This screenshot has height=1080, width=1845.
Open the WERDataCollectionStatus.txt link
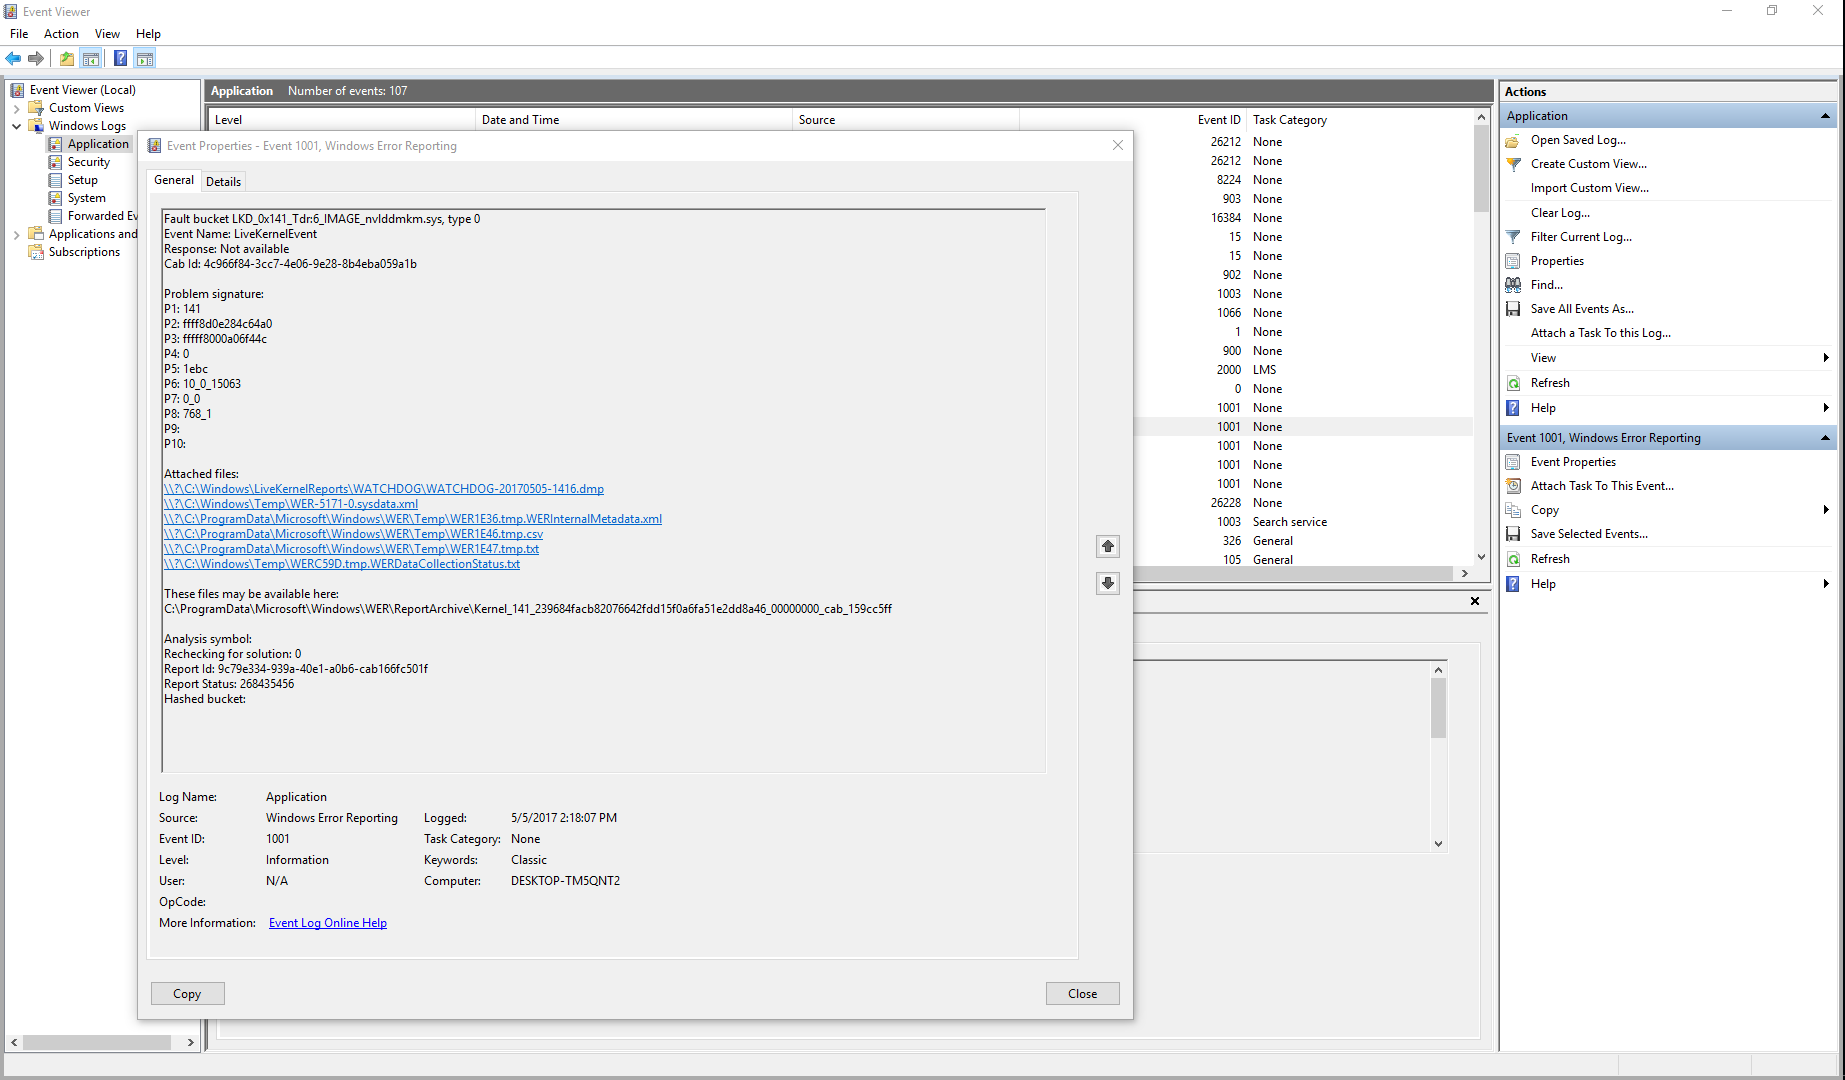click(342, 564)
